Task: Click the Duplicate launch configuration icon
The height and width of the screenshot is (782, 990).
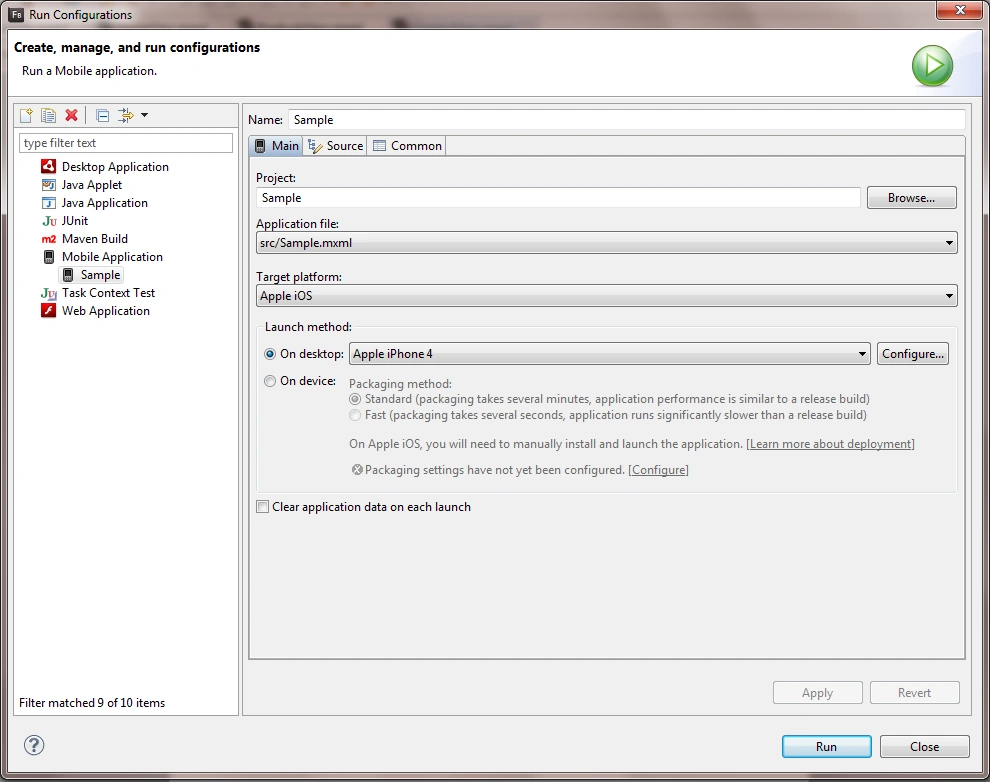Action: coord(48,115)
